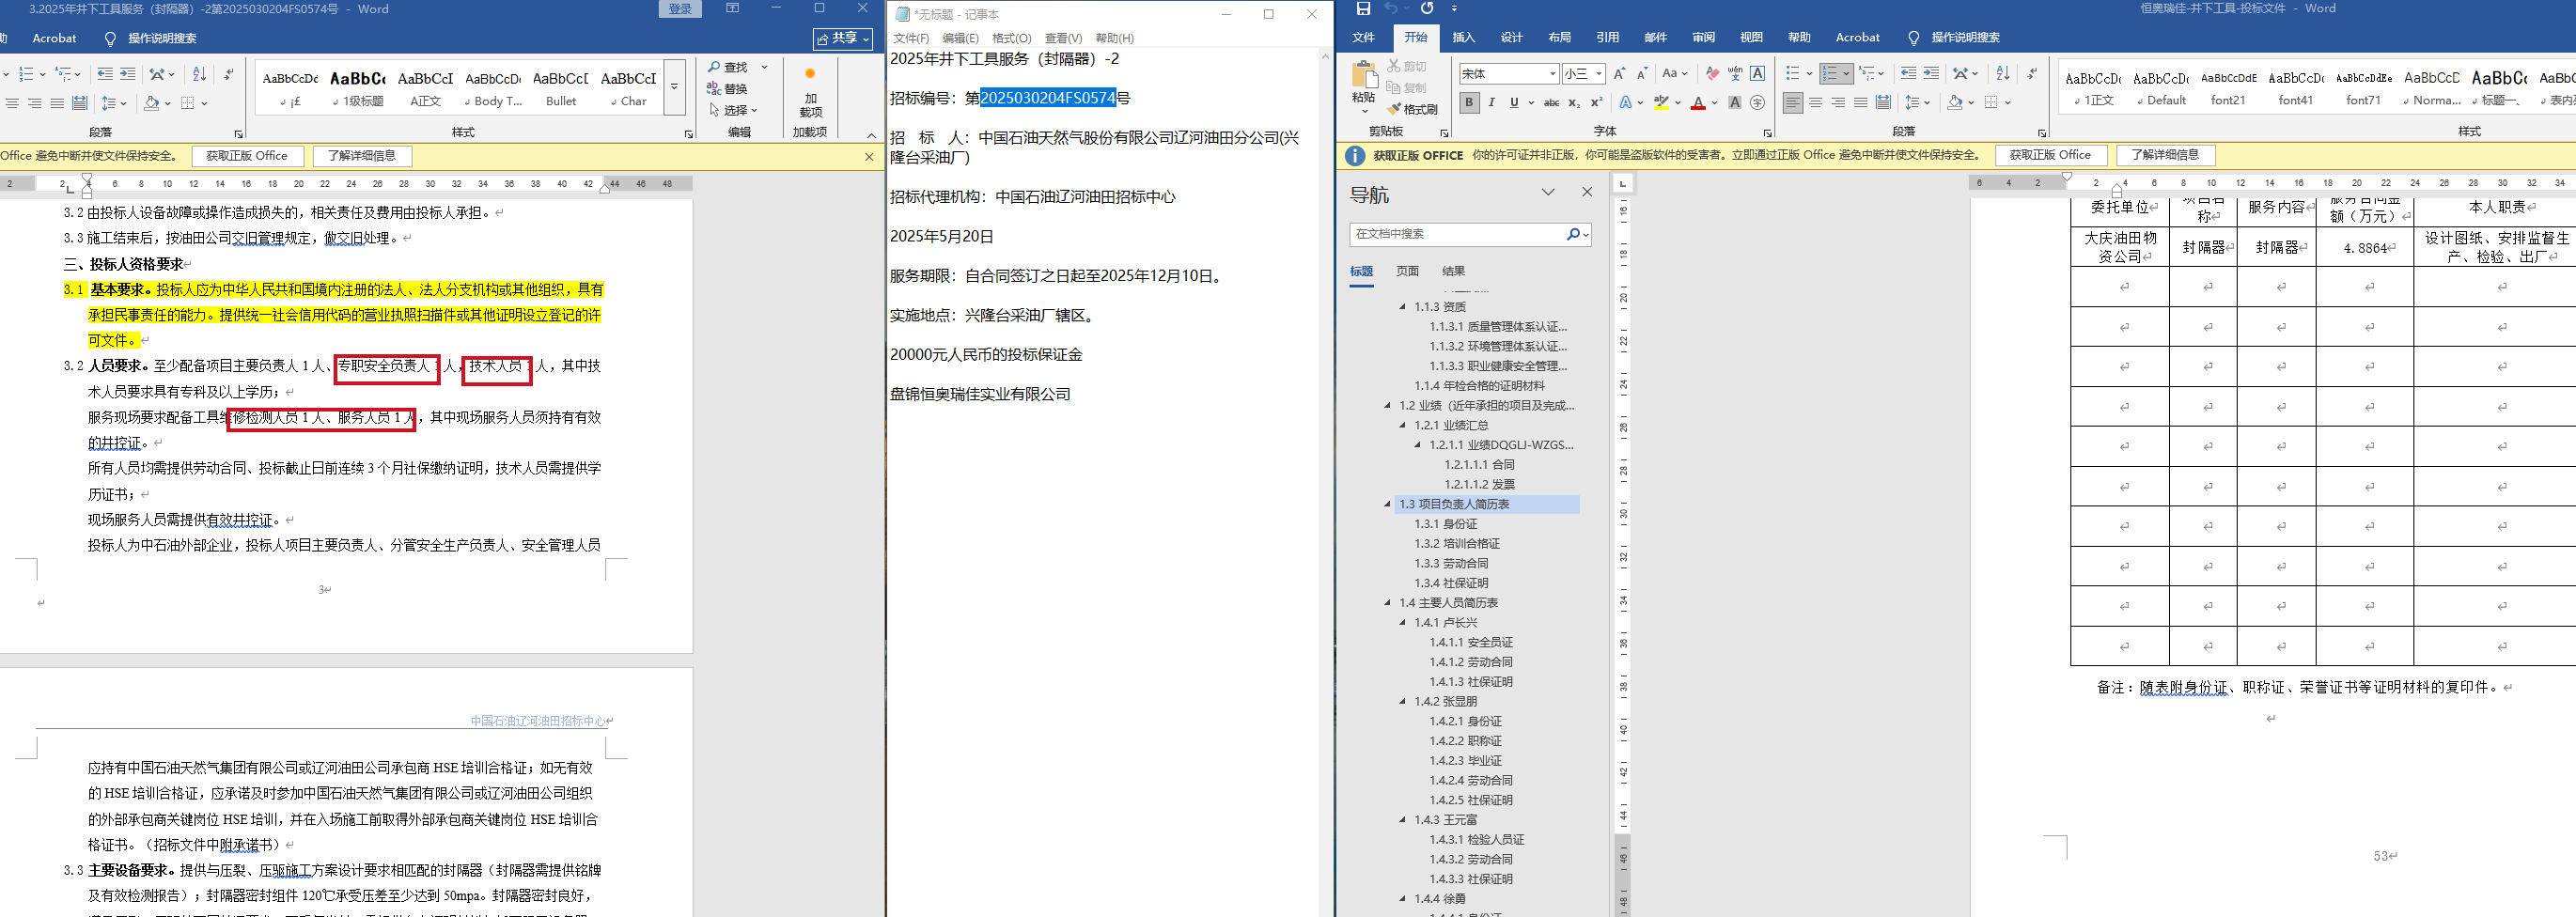This screenshot has height=917, width=2576.
Task: Collapse 1.4.2 张显朋 heading in navigation
Action: click(1402, 702)
